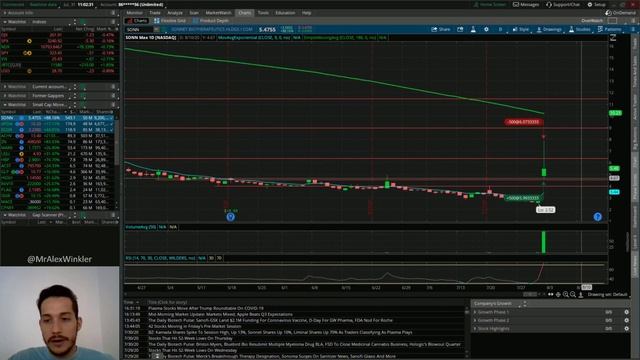
Task: Launch OnDemand mode
Action: (x=620, y=13)
